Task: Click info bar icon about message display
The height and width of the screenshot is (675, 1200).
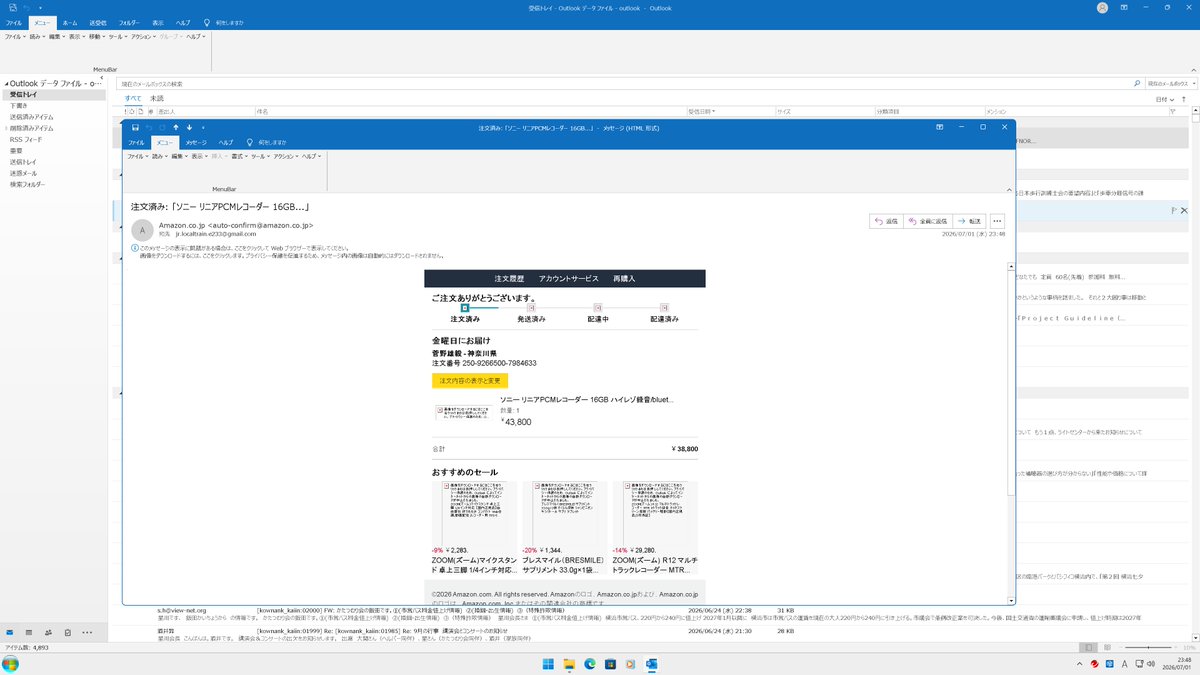Action: point(135,247)
